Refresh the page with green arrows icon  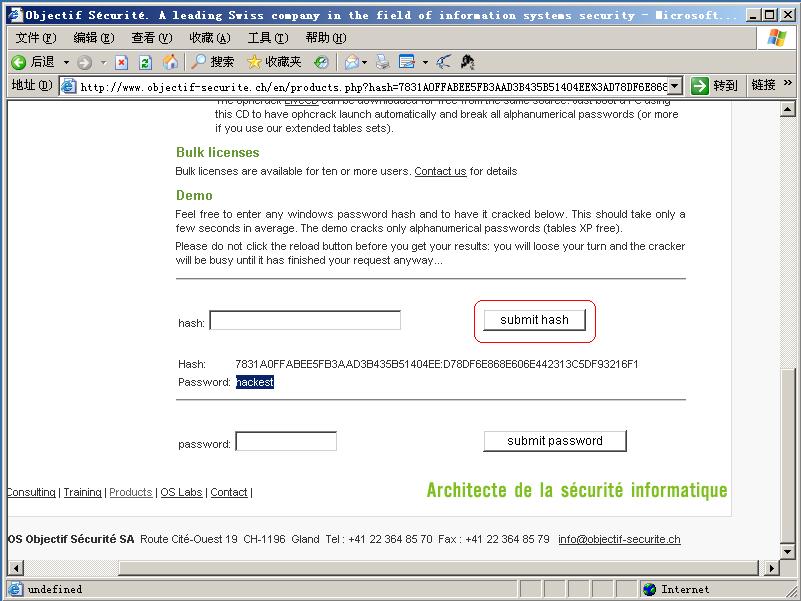[146, 62]
